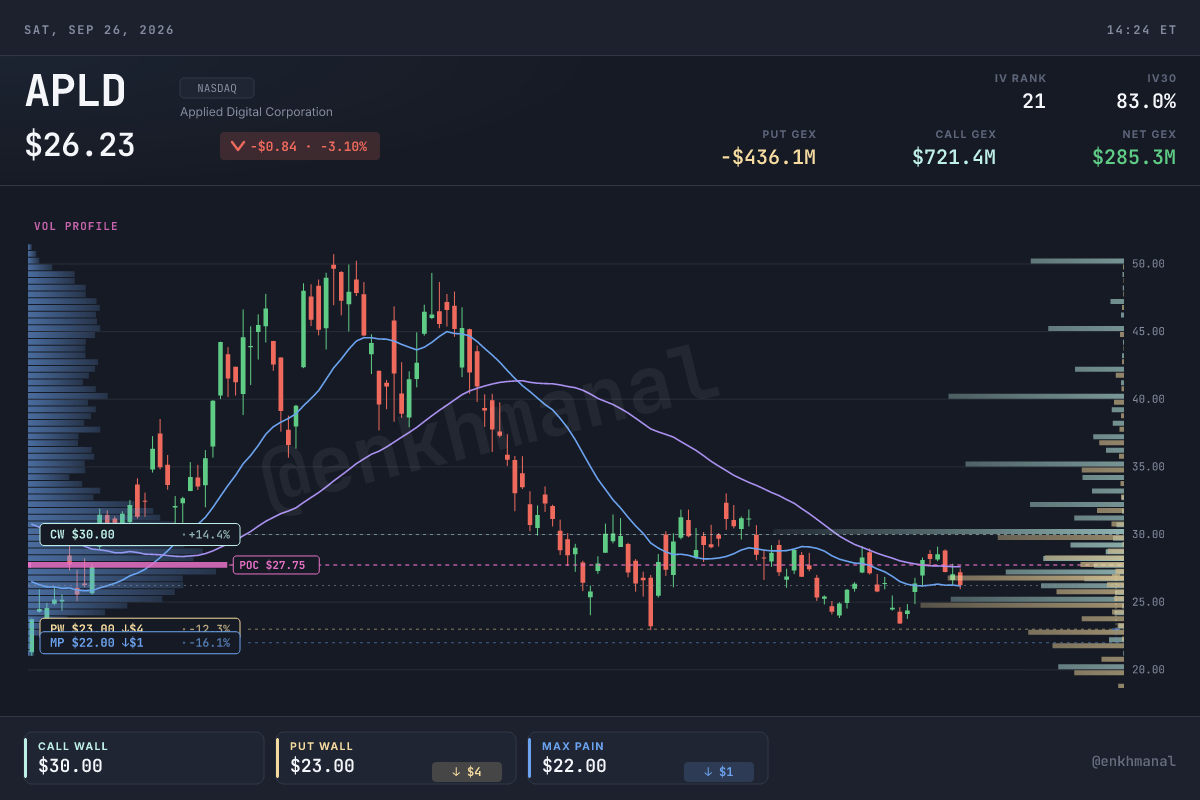
Task: Open the MAX PAIN $22.00 card
Action: coord(648,758)
